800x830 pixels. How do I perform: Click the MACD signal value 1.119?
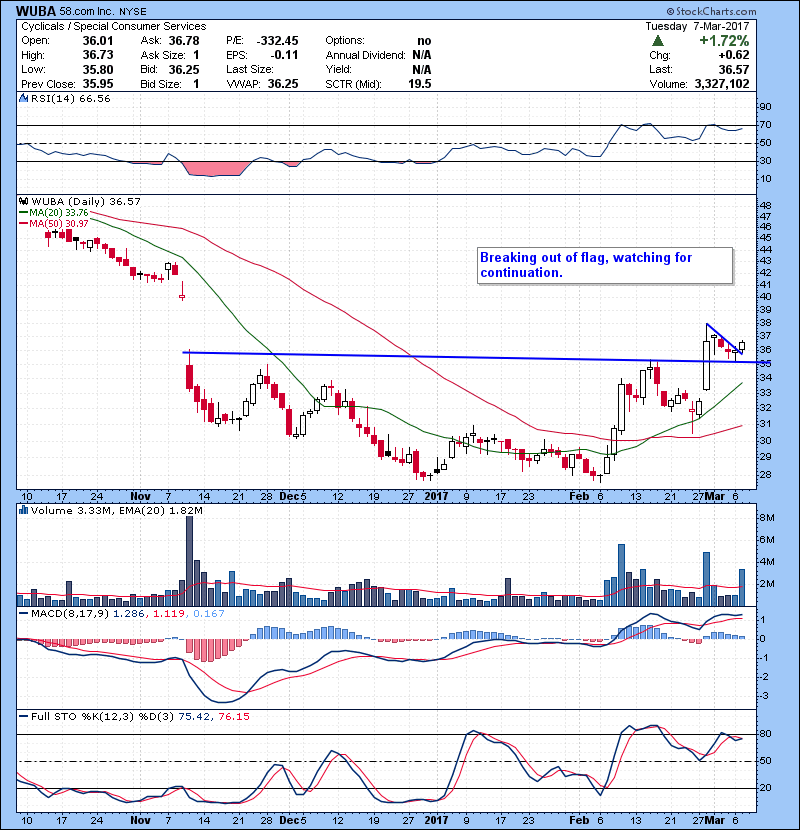coord(169,614)
